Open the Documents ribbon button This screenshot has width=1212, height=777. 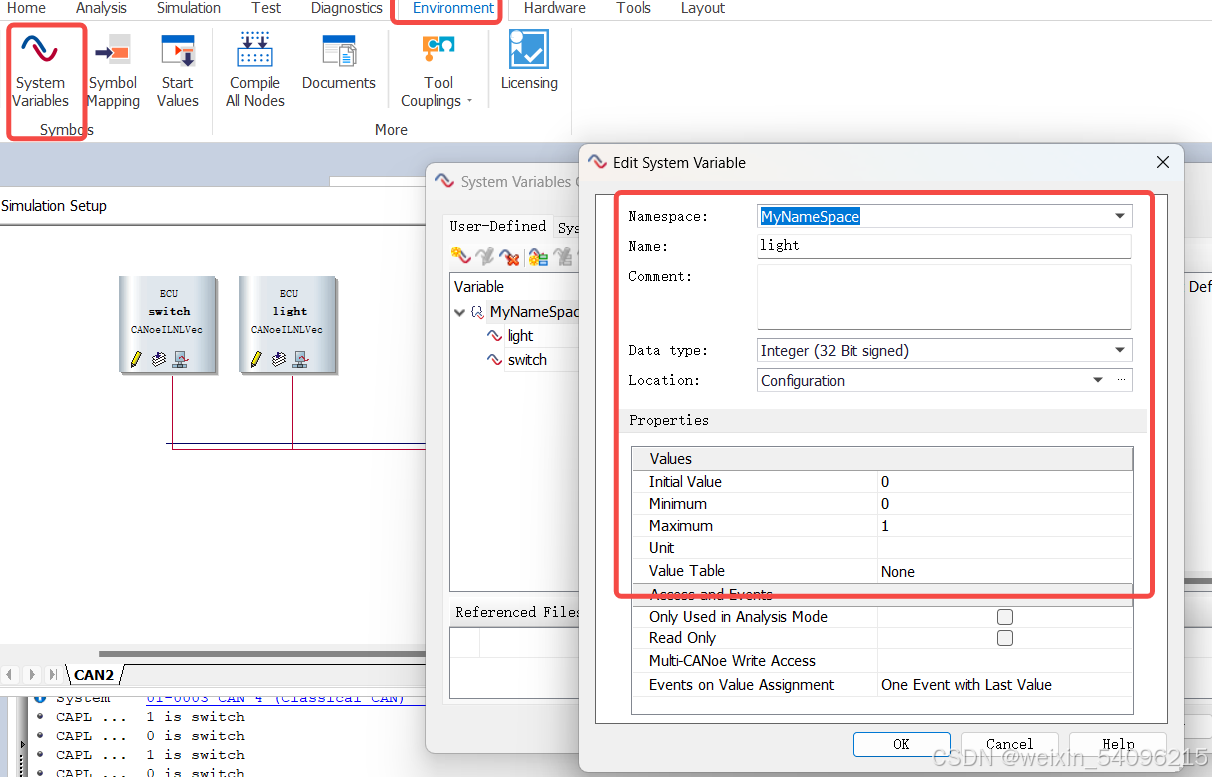[339, 62]
